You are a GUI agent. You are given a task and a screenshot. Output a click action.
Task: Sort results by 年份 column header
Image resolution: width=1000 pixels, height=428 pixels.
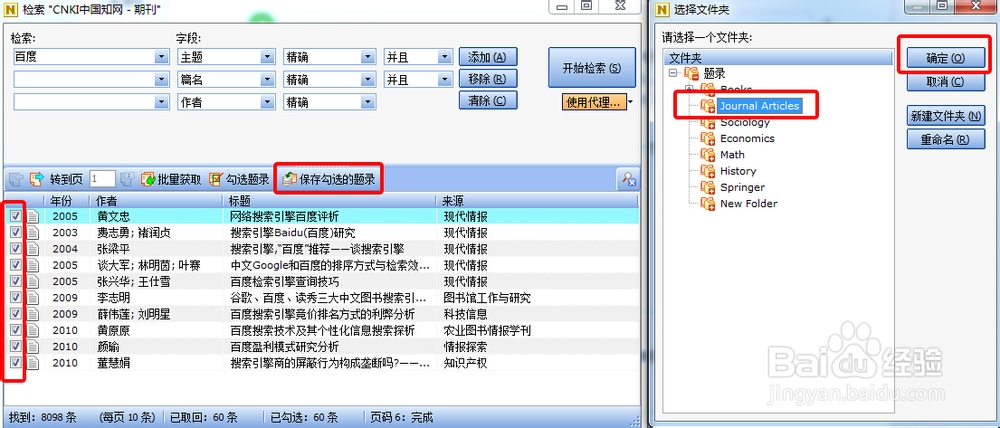(66, 200)
